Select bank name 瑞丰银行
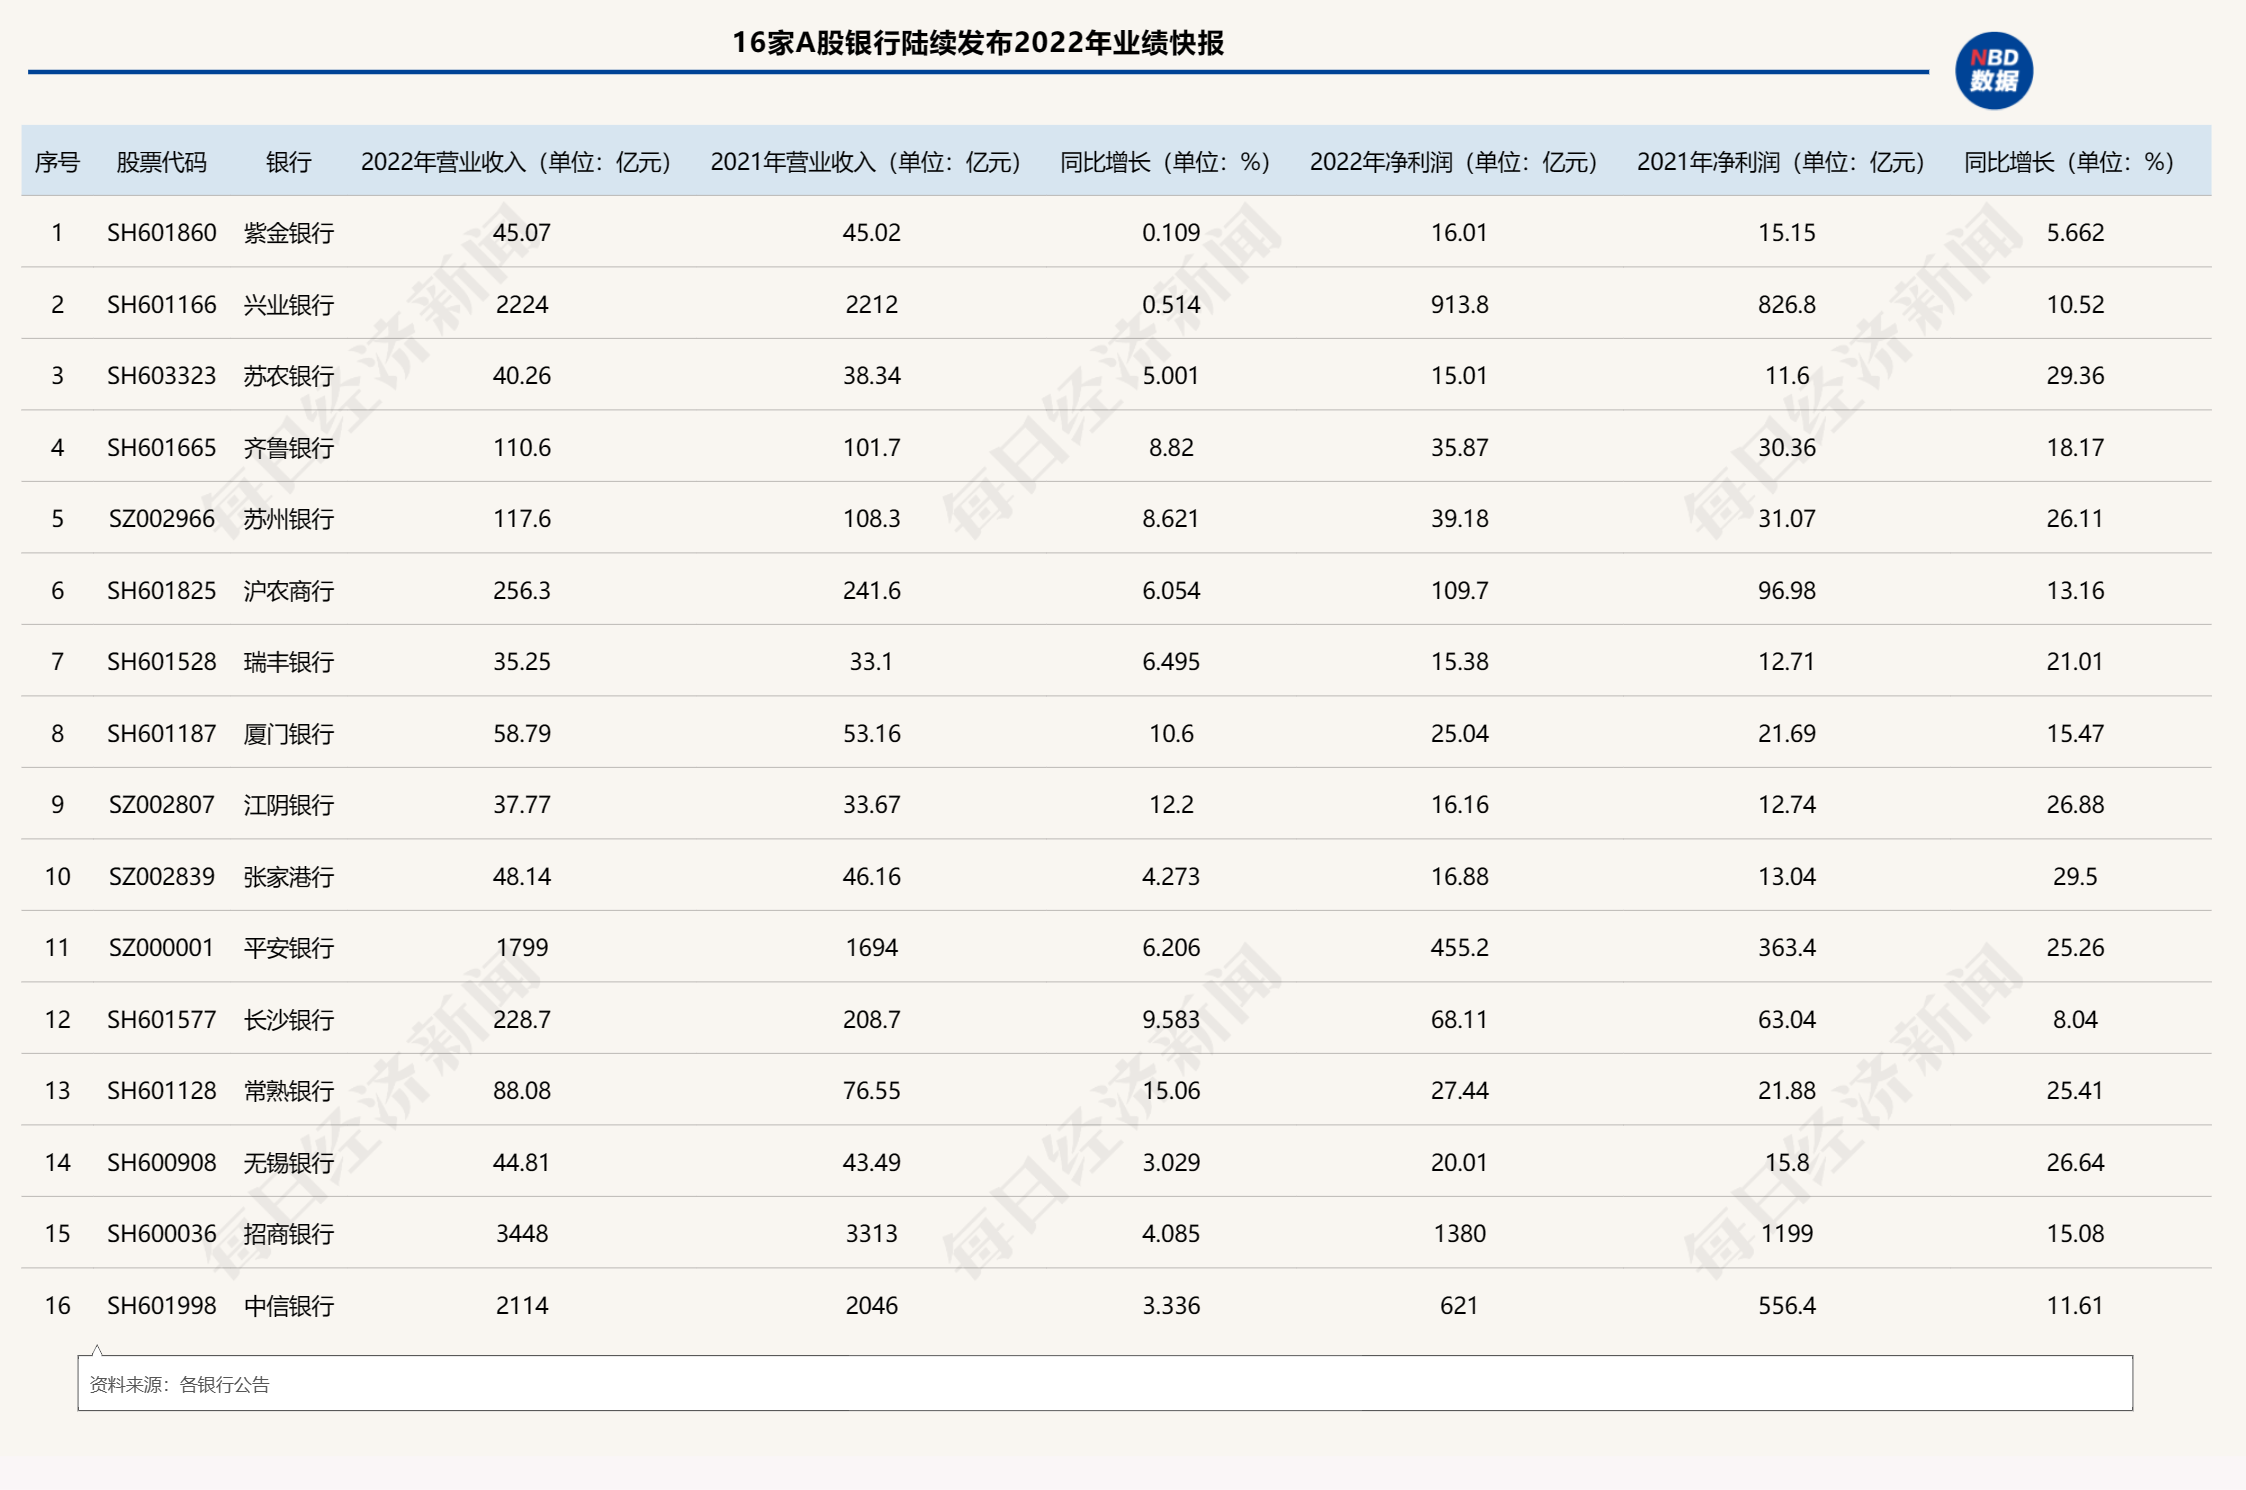 coord(289,662)
